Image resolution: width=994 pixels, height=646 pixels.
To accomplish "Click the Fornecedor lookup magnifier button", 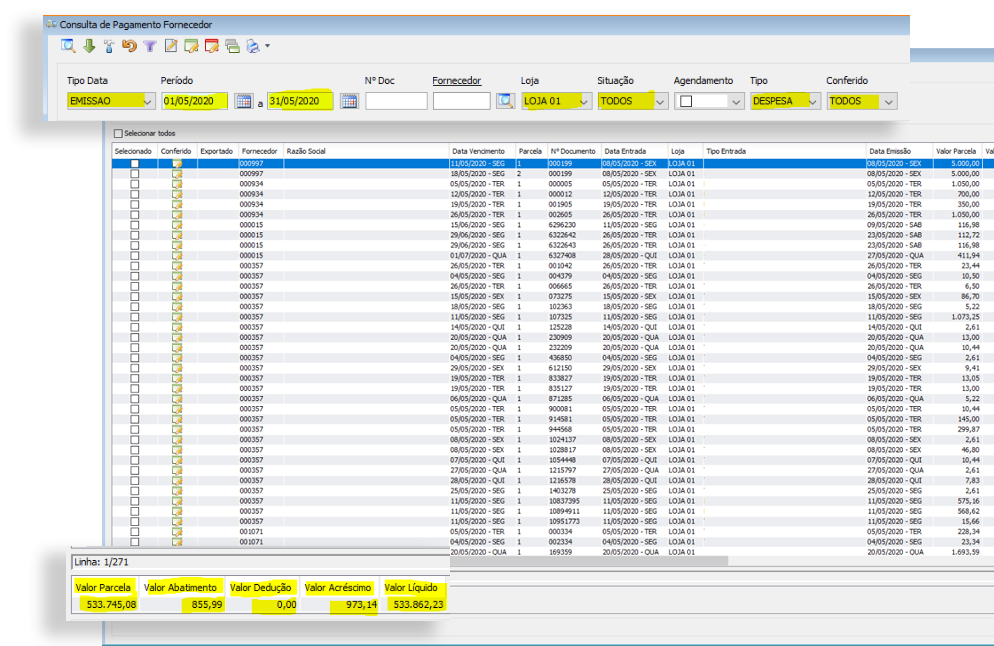I will [x=505, y=101].
